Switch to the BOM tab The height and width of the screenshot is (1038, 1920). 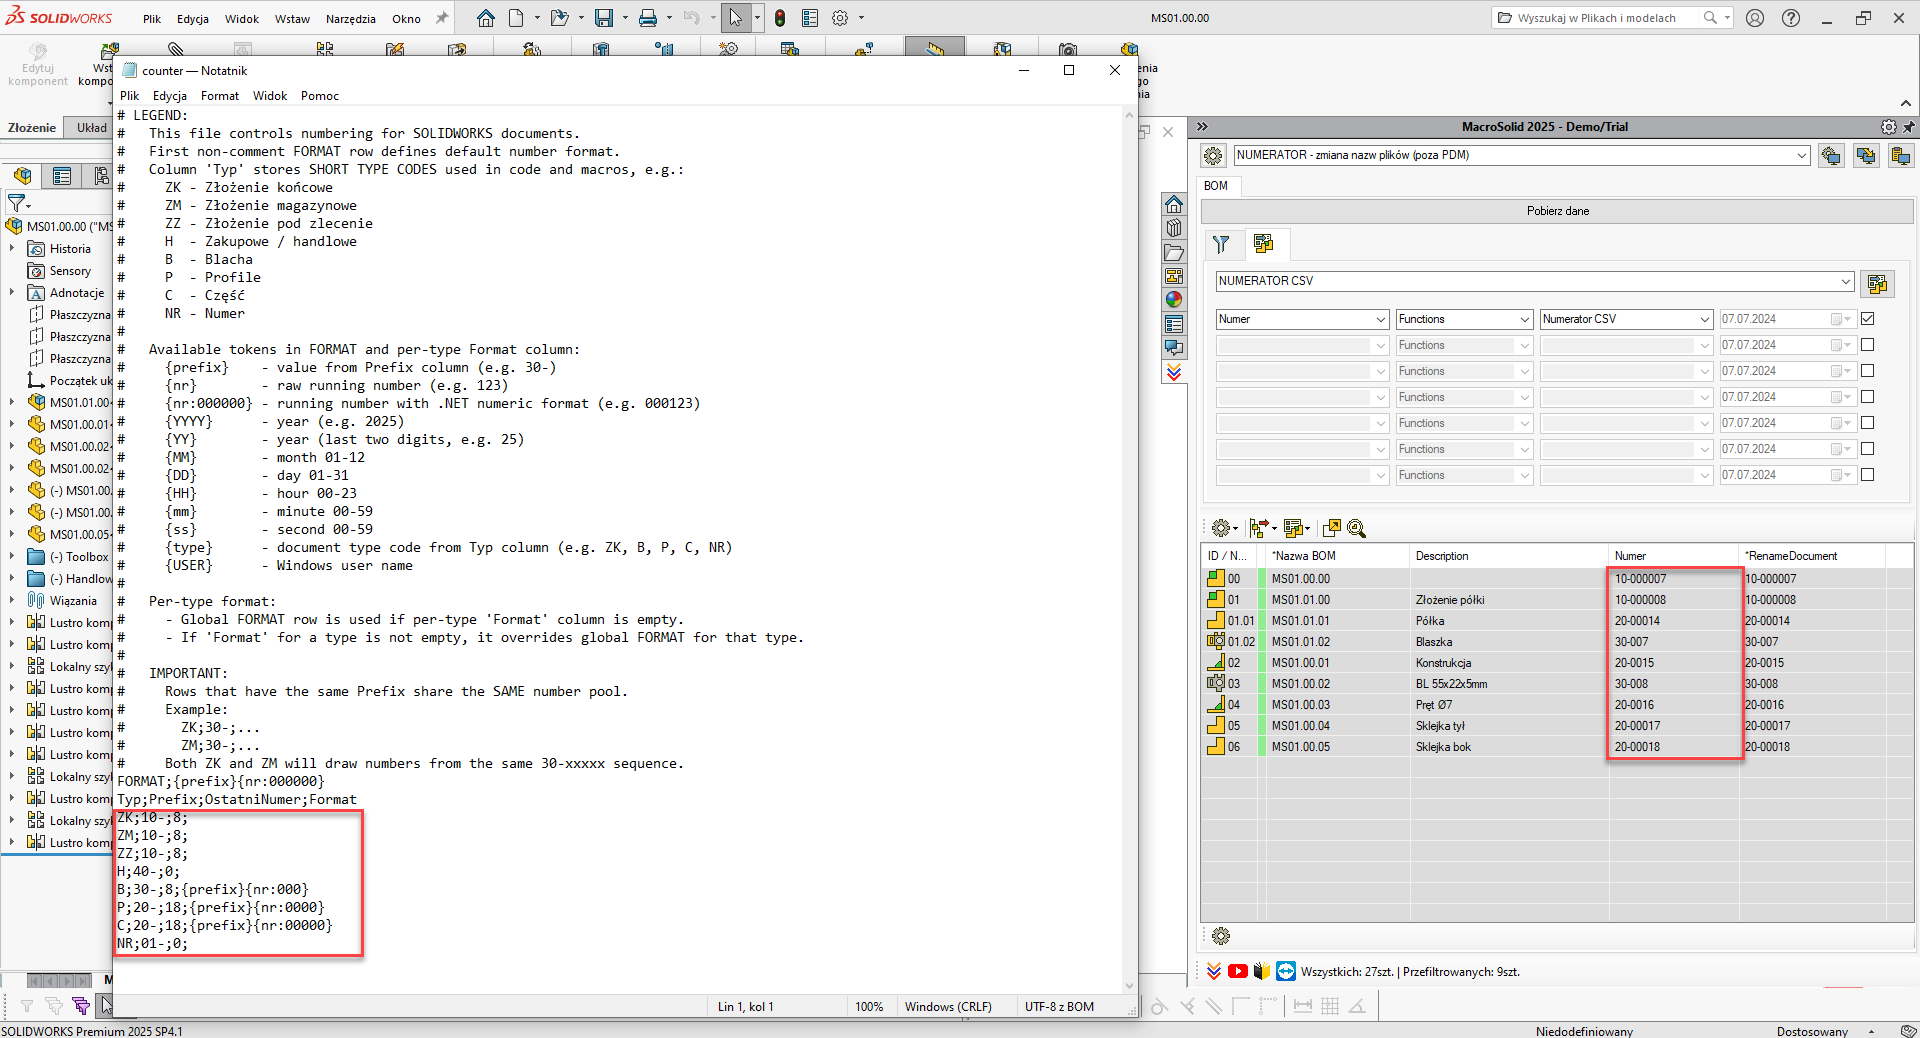coord(1215,186)
